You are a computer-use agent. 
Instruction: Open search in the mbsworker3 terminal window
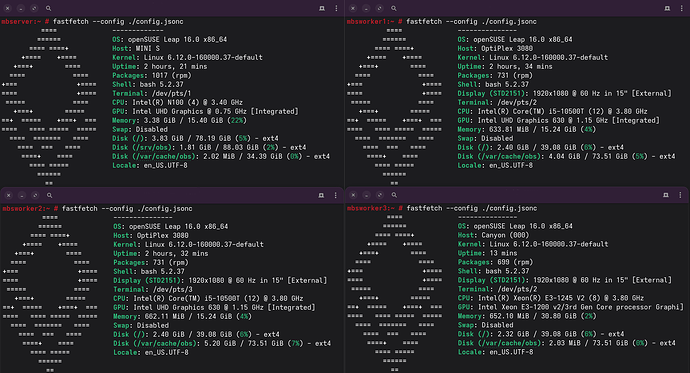pyautogui.click(x=394, y=195)
